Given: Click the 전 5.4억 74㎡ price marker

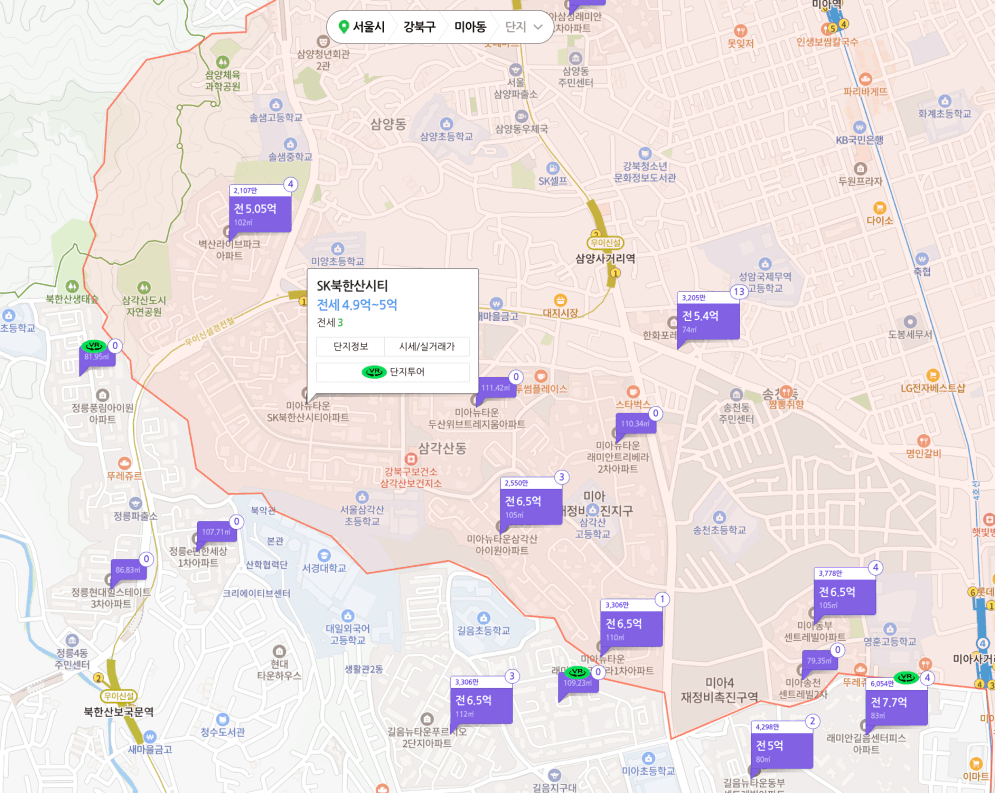Looking at the screenshot, I should [x=708, y=320].
